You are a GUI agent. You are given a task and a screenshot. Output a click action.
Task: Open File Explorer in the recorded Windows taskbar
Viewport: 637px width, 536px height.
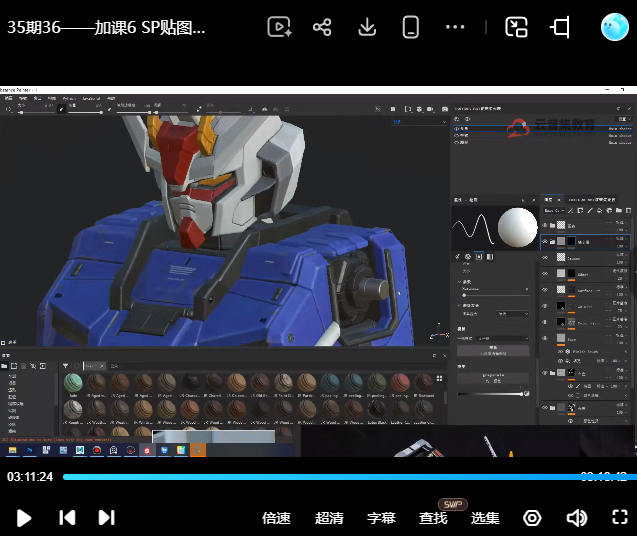pos(12,450)
